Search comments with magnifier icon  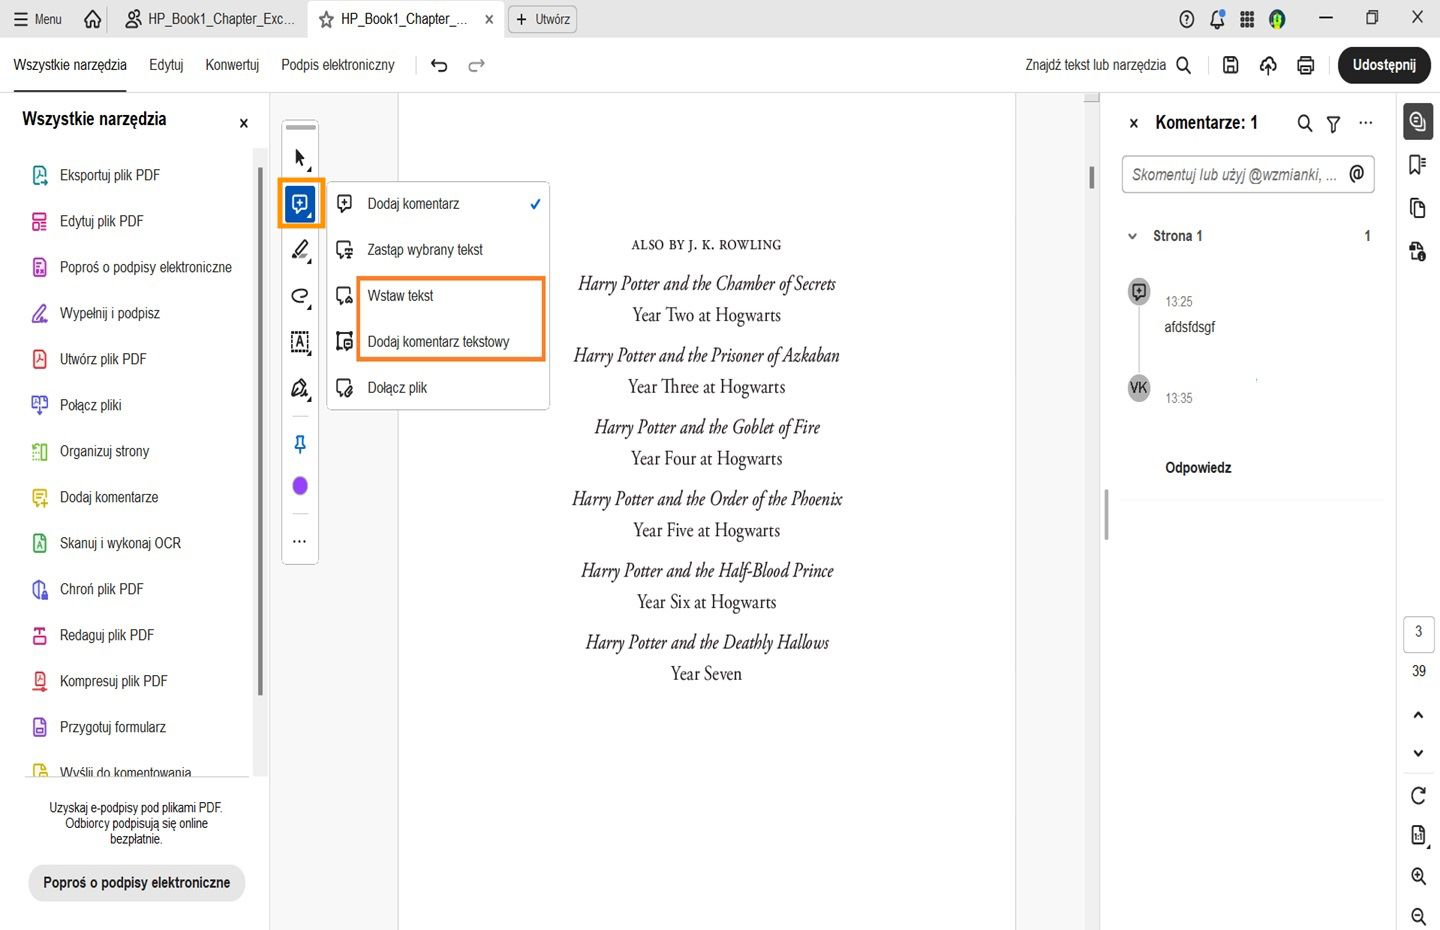1305,123
